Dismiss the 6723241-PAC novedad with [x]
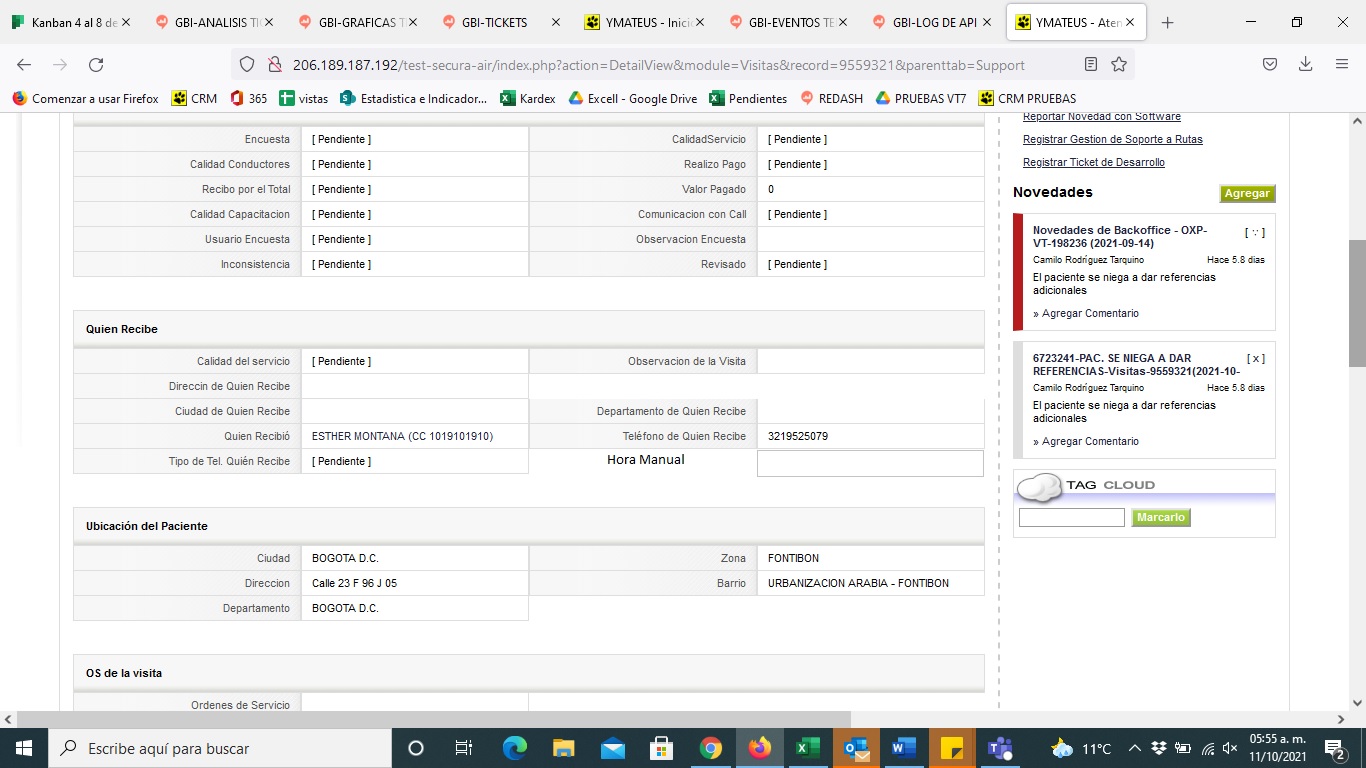1366x768 pixels. pos(1255,359)
